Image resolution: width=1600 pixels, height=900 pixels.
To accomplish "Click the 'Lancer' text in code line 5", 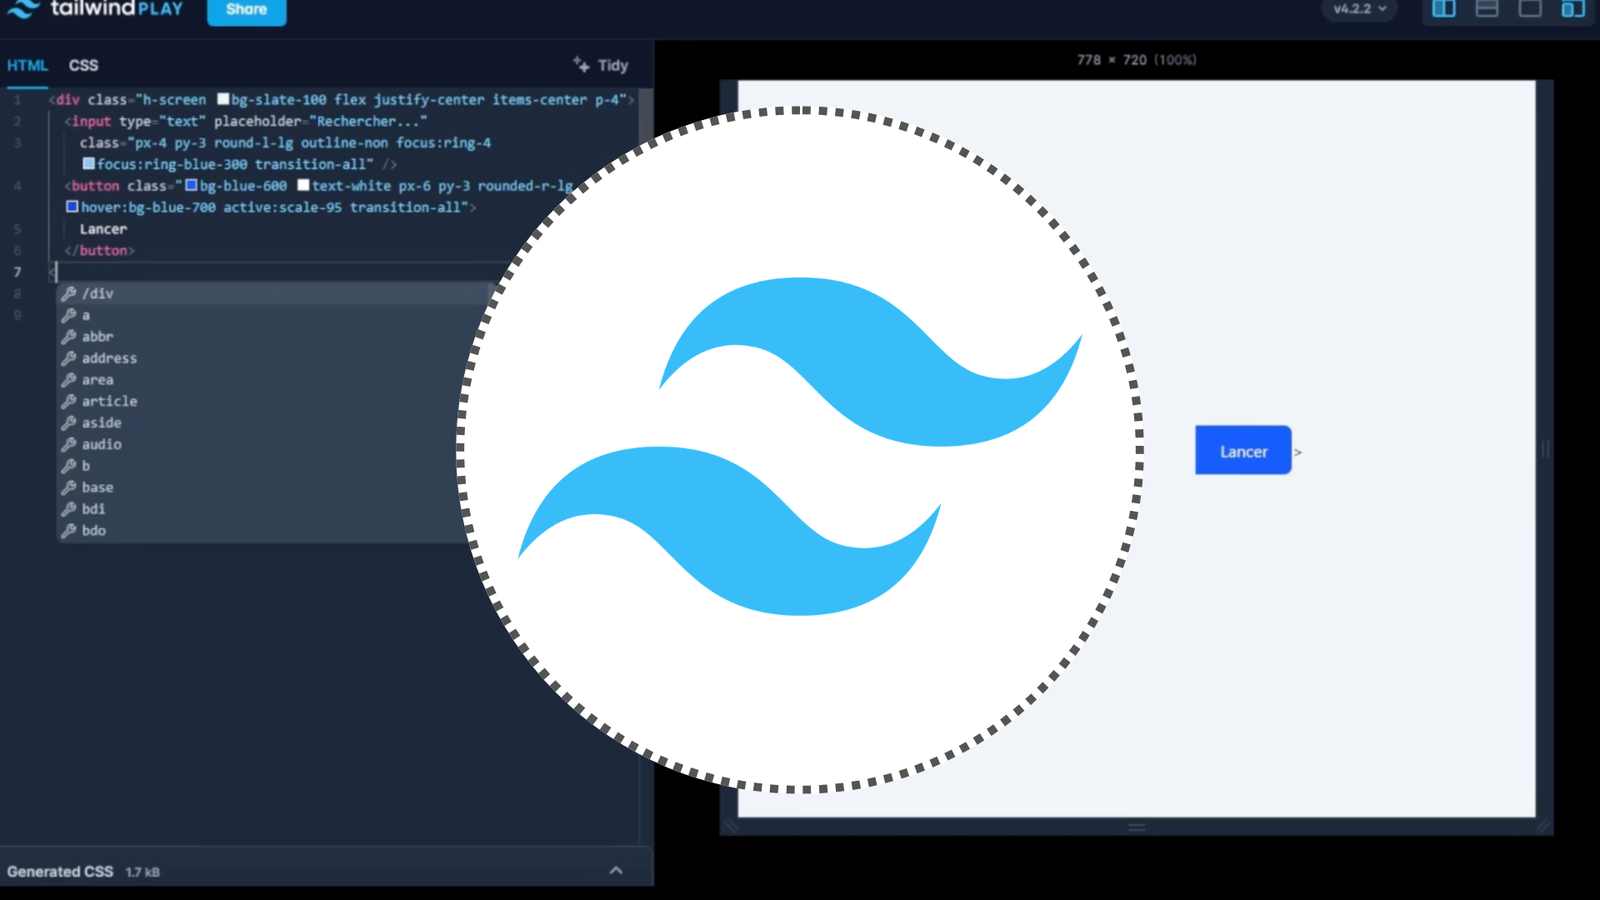I will [x=103, y=229].
